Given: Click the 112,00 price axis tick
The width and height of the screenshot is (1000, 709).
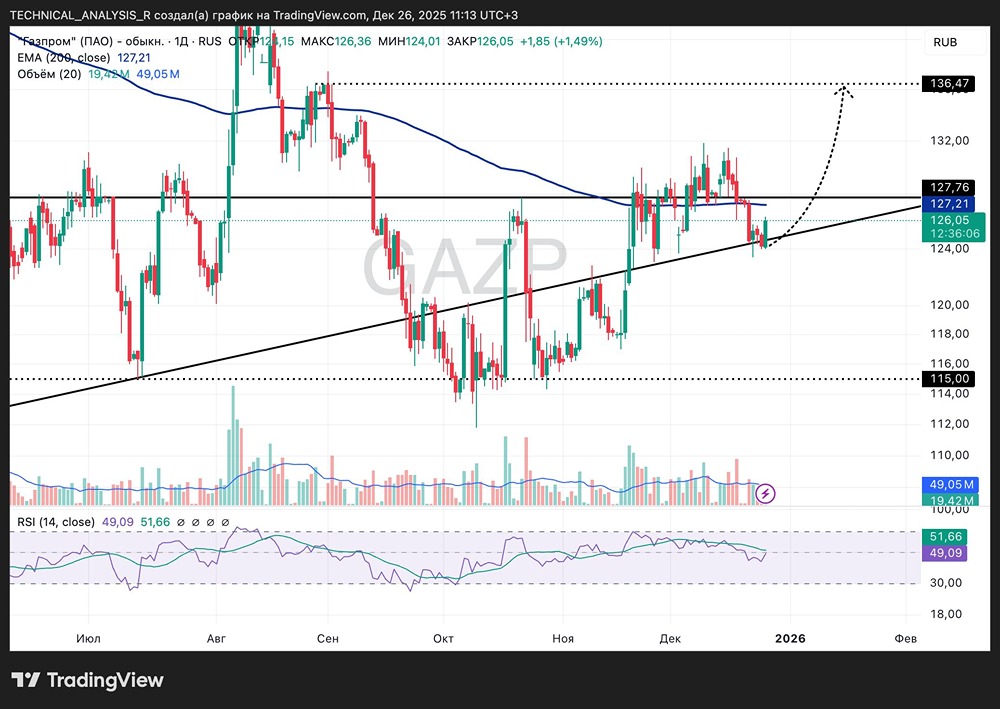Looking at the screenshot, I should click(950, 424).
